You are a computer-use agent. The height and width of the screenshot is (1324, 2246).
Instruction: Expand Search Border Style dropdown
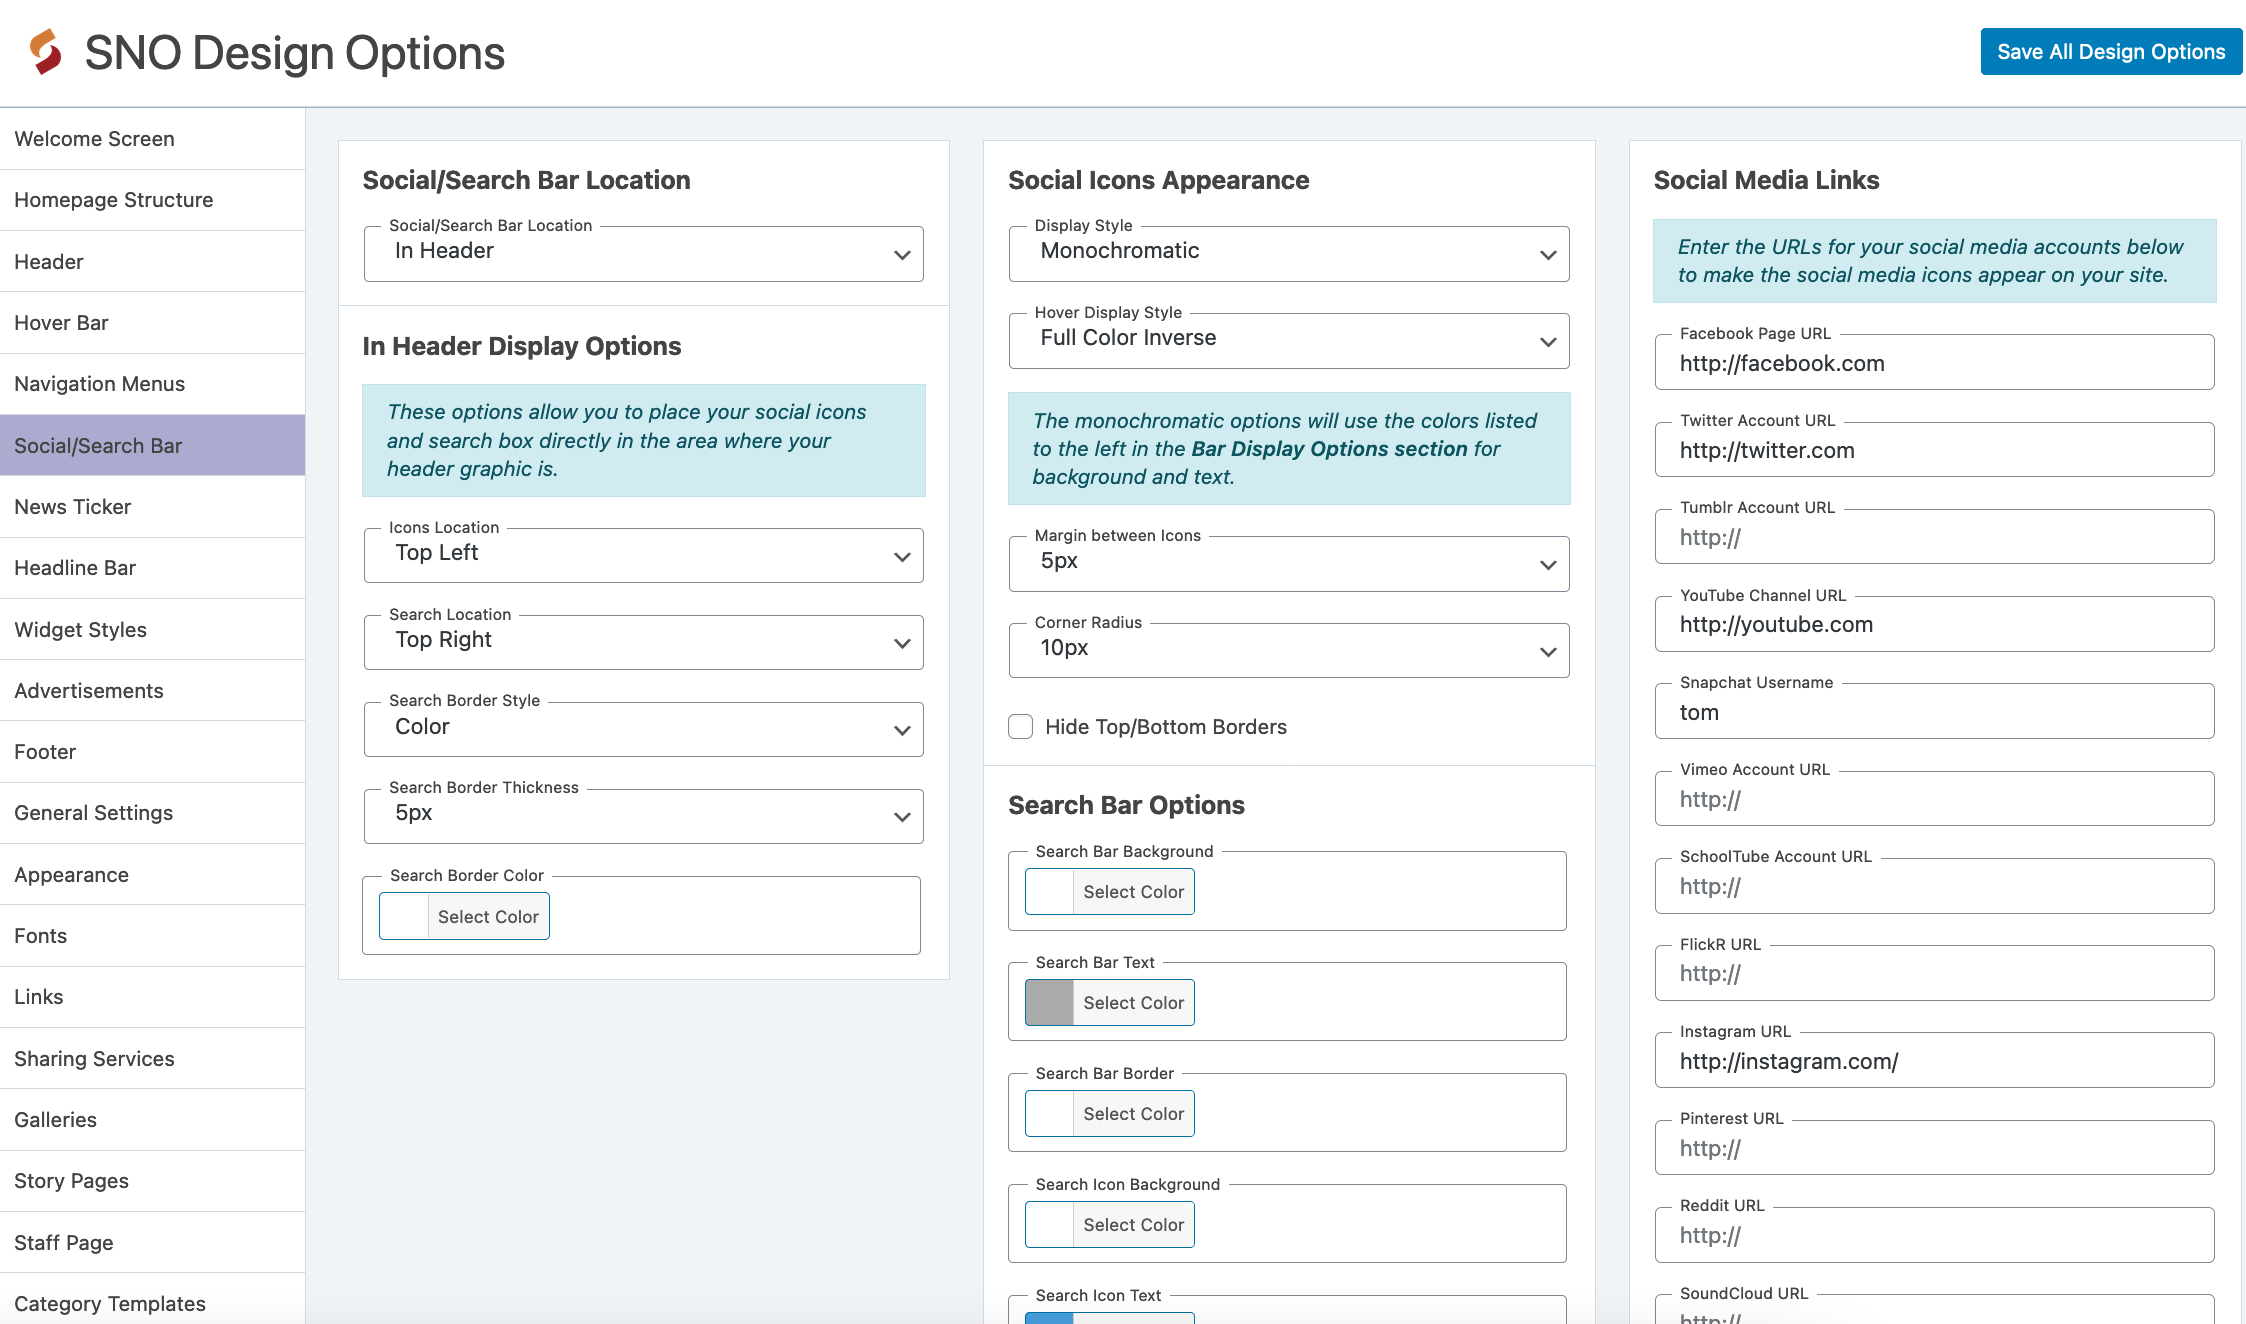tap(643, 729)
